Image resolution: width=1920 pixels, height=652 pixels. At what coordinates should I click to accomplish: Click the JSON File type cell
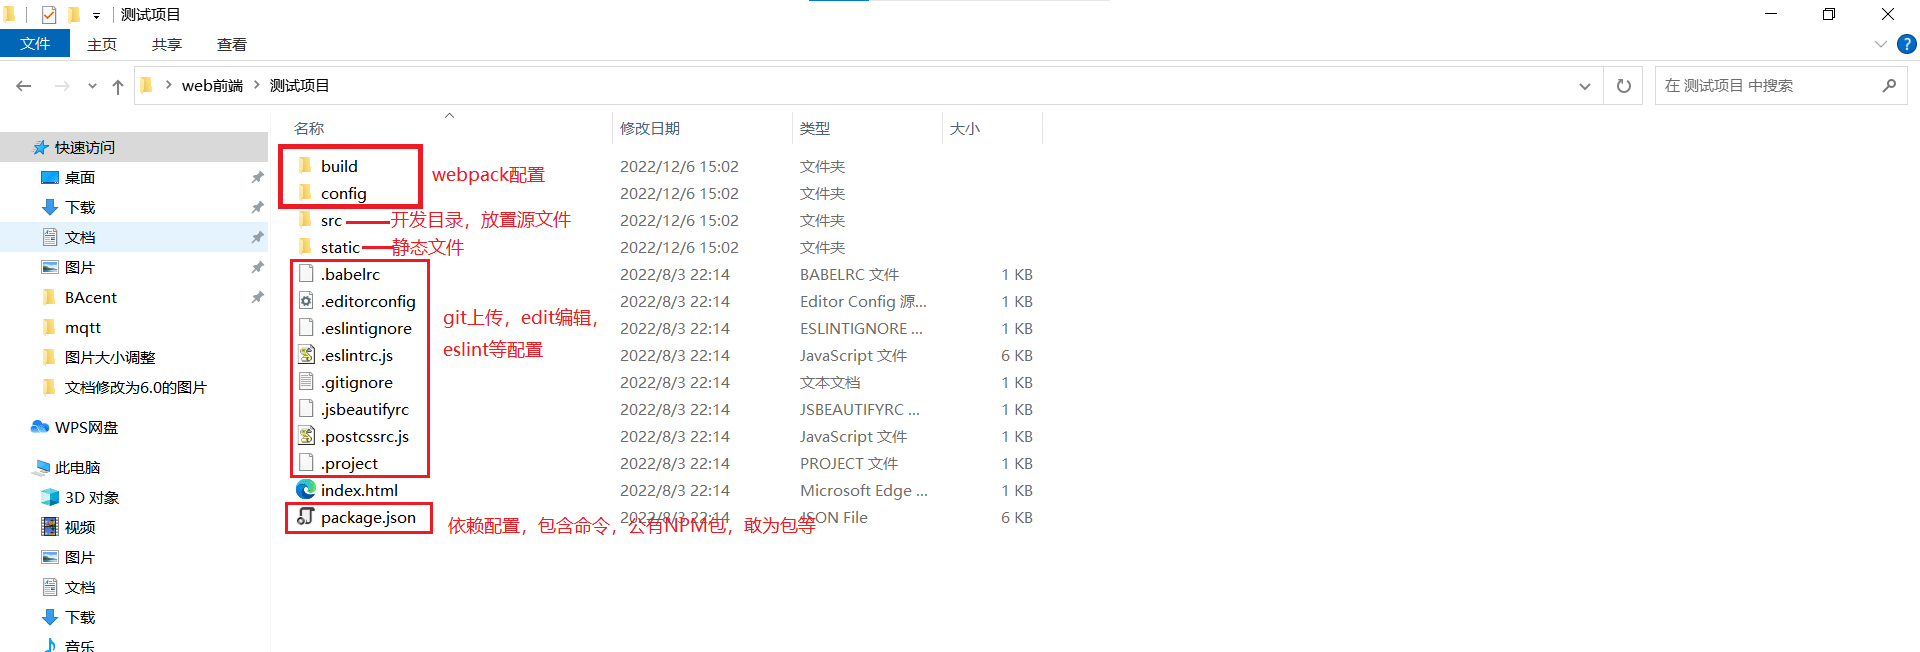tap(834, 517)
